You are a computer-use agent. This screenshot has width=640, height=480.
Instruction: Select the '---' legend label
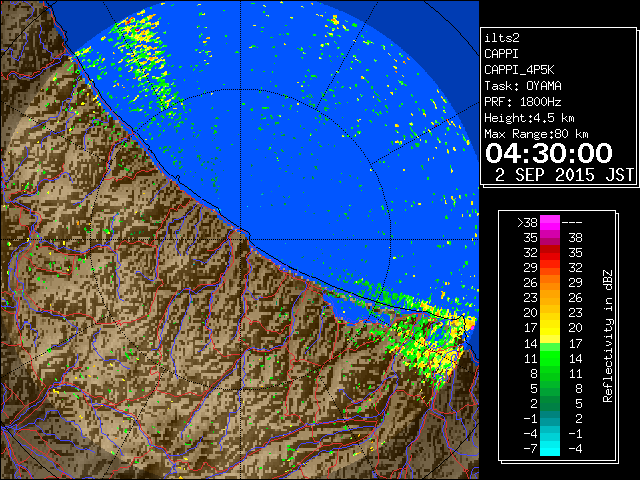click(572, 223)
